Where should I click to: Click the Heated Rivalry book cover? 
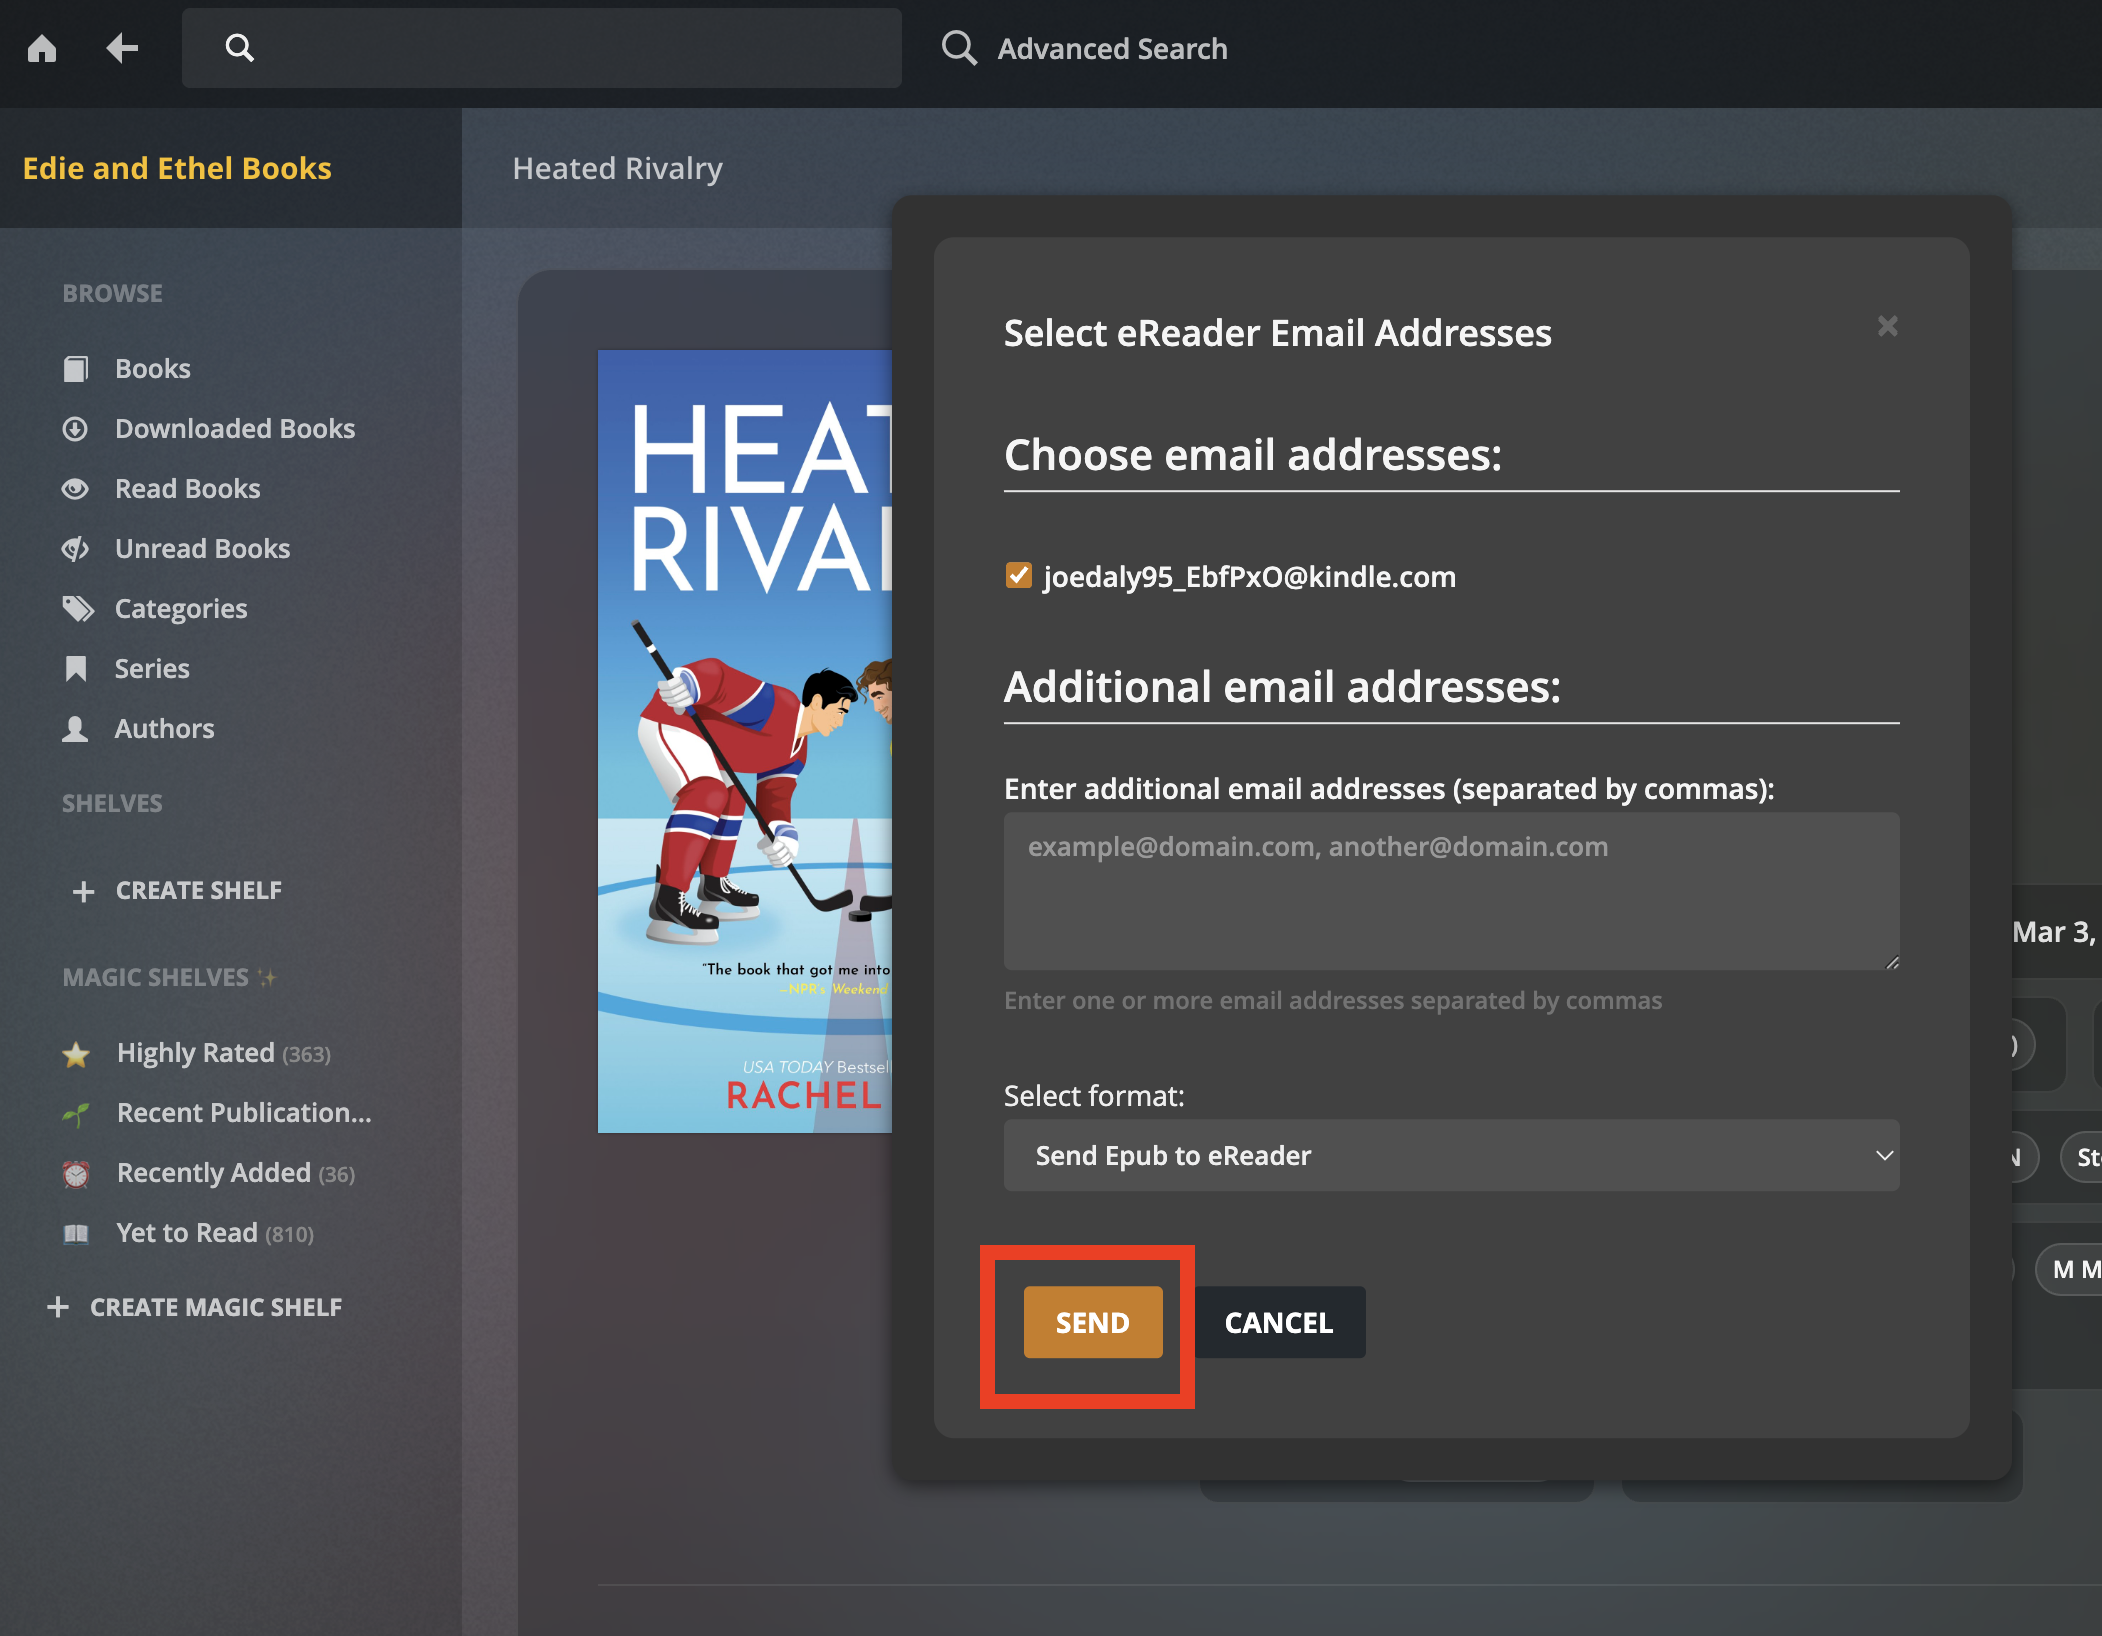[745, 741]
